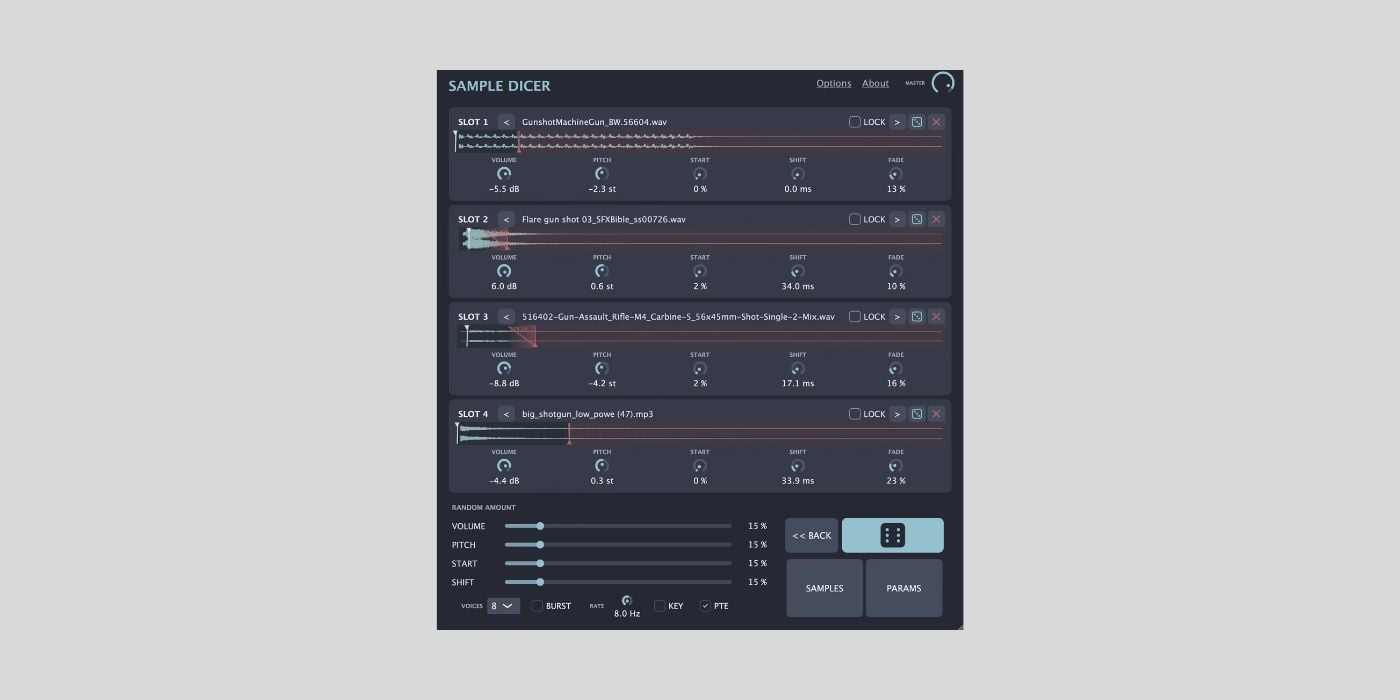Viewport: 1400px width, 700px height.
Task: Load the next sample in Slot 1
Action: click(x=897, y=122)
